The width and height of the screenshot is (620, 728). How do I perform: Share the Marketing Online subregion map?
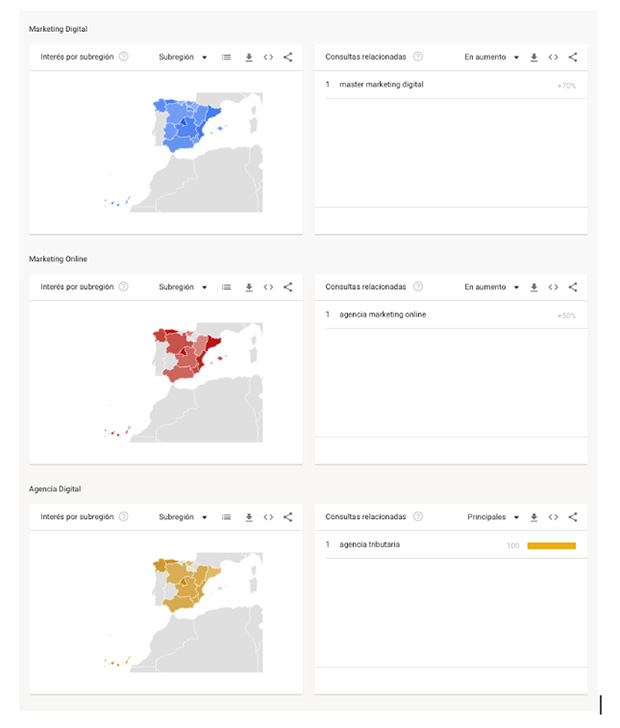pos(288,287)
